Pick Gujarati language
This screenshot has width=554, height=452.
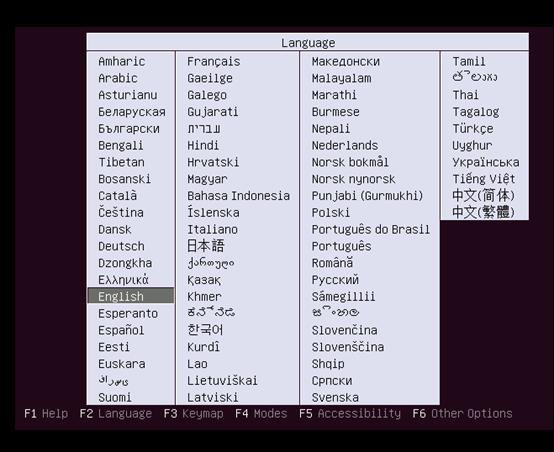coord(213,112)
